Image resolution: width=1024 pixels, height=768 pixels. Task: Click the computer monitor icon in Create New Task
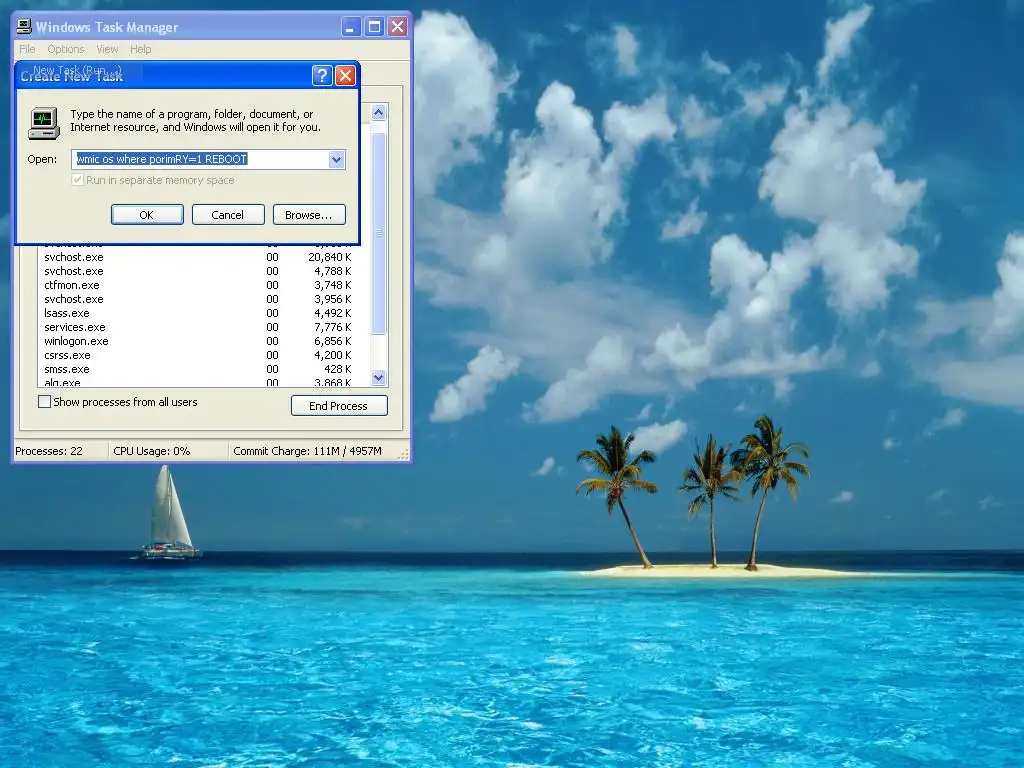click(44, 123)
